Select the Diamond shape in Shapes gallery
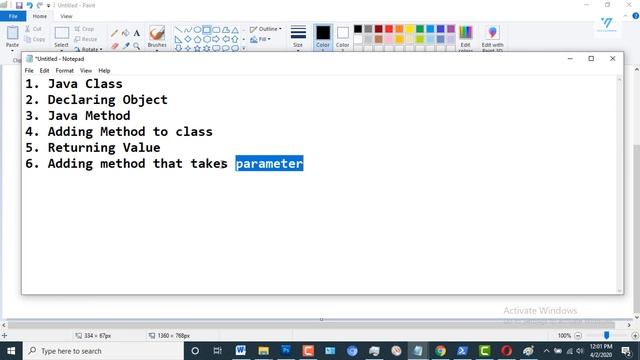The width and height of the screenshot is (640, 360). click(x=188, y=39)
